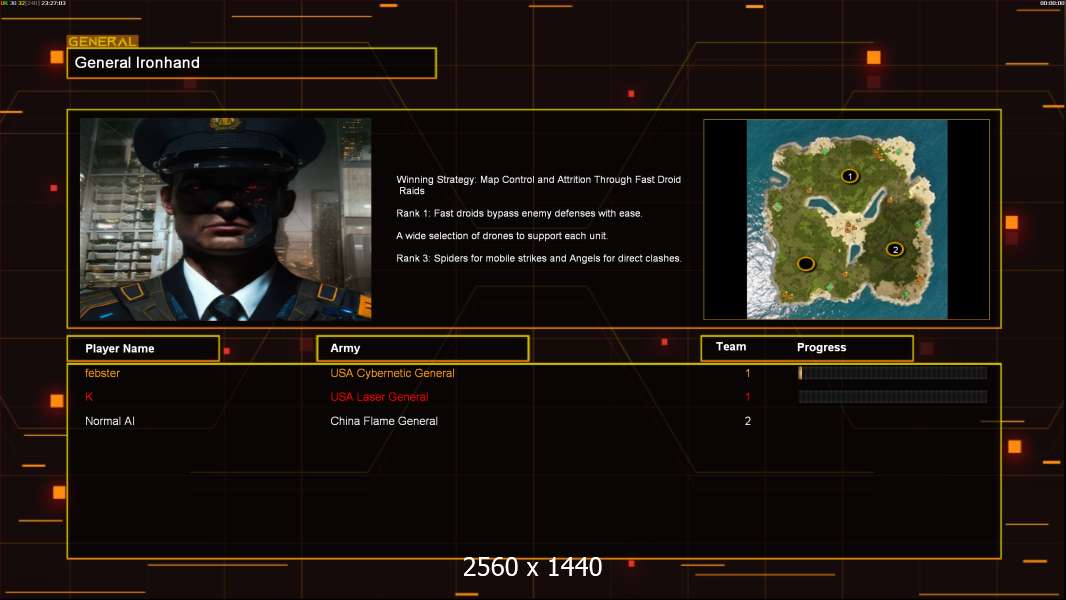Click China Flame General army entry
1066x600 pixels.
point(383,421)
